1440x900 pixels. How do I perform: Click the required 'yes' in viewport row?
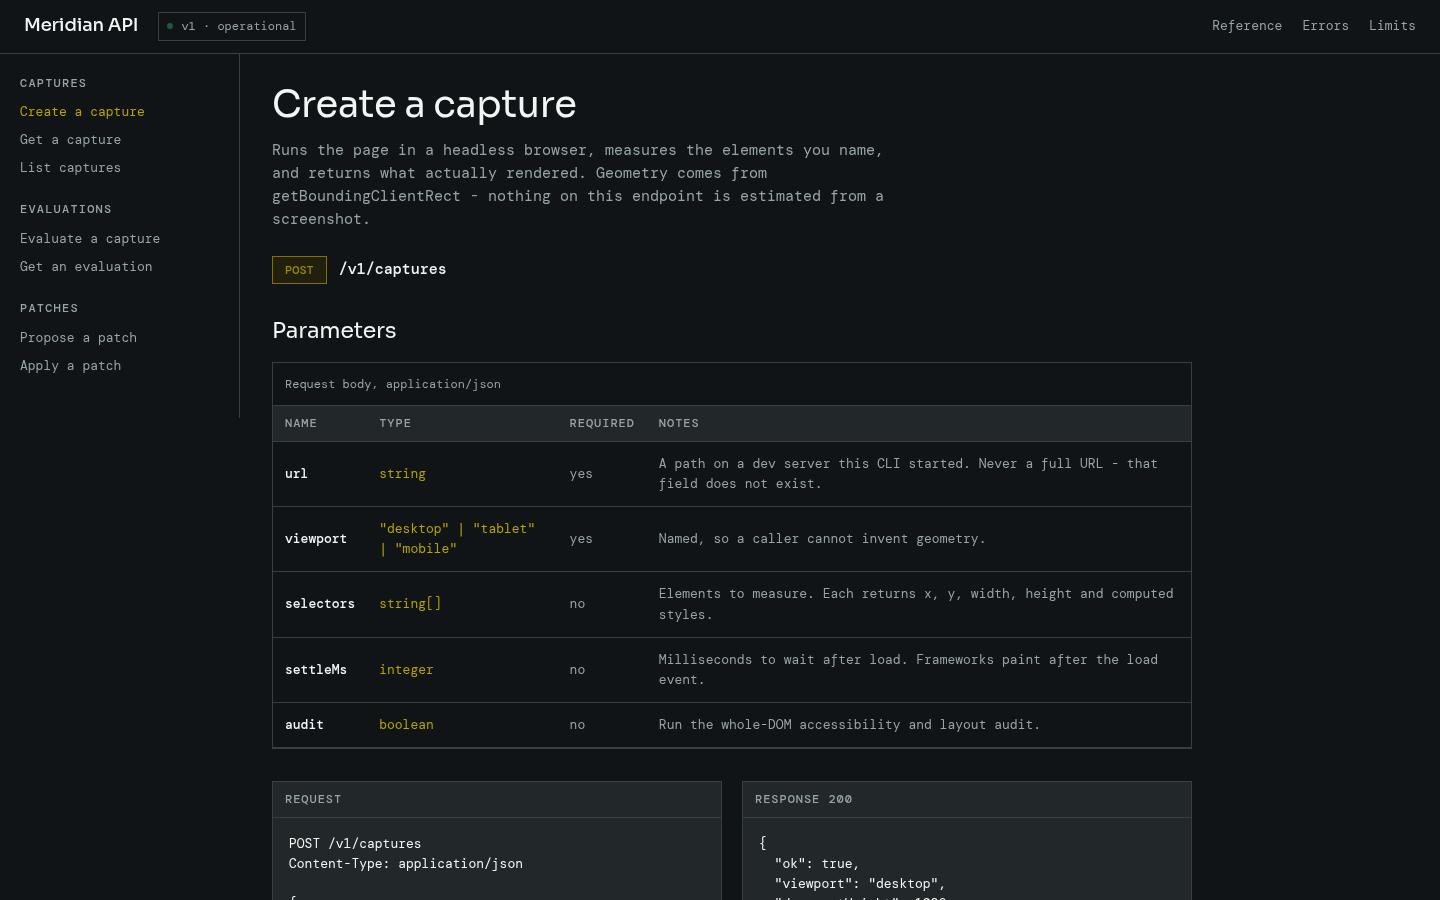pos(581,539)
